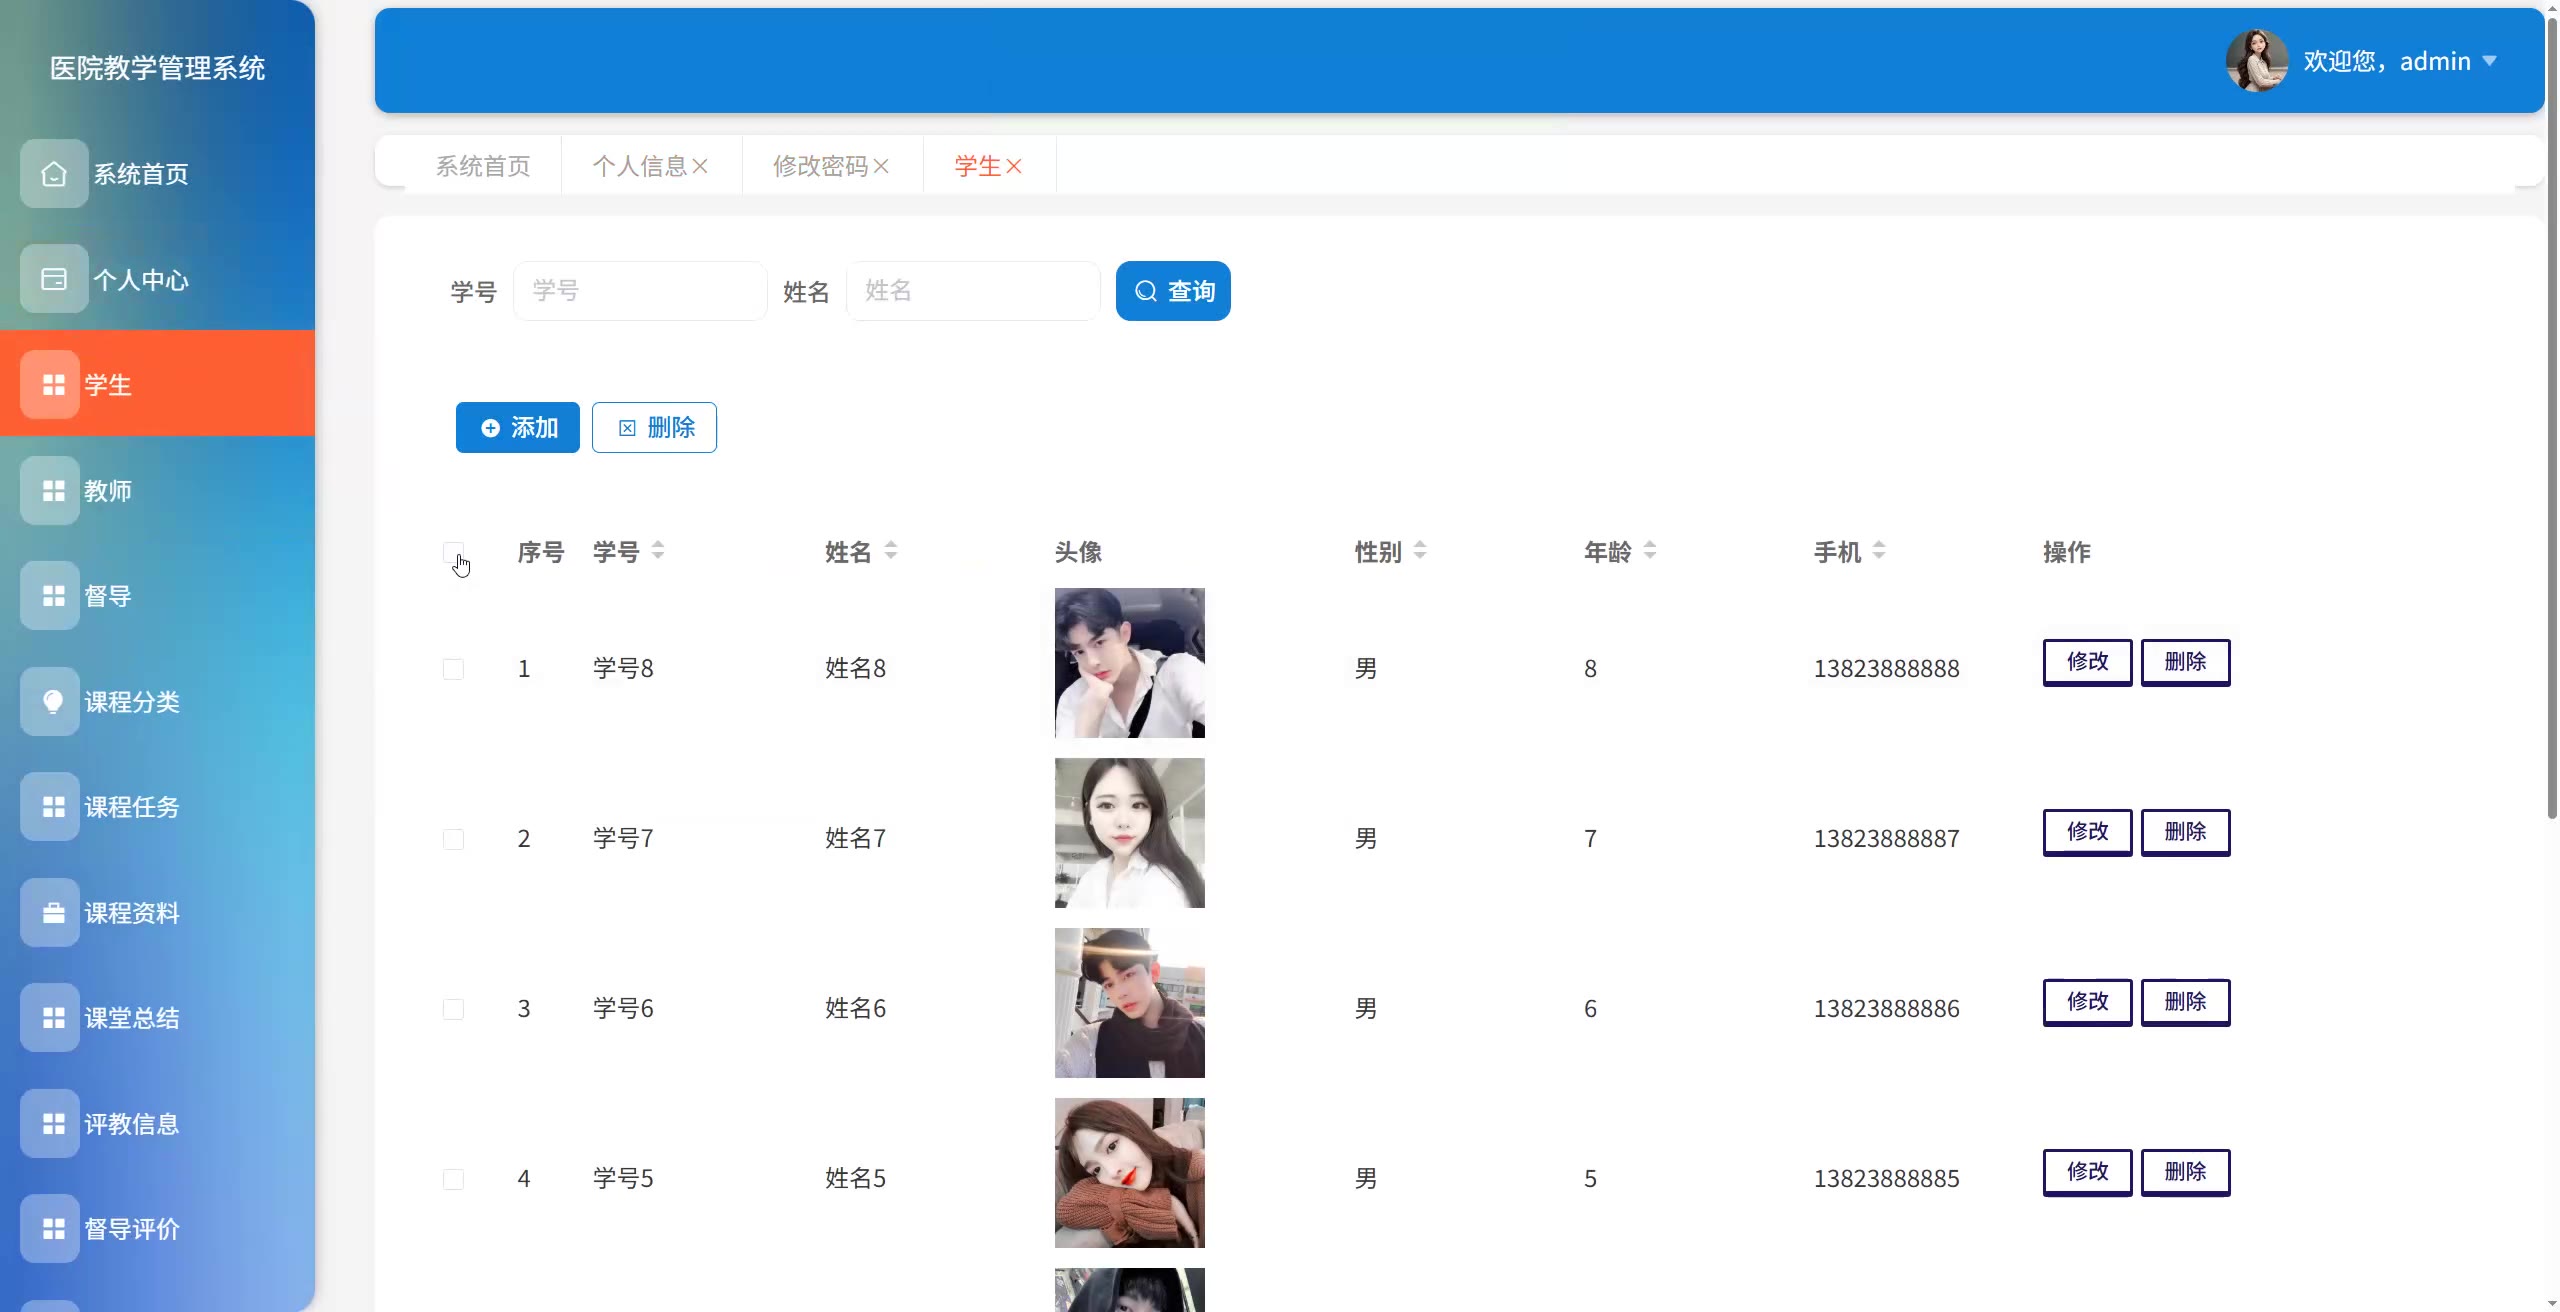Close the 个人信息 tab with its X
This screenshot has width=2560, height=1312.
coord(700,166)
